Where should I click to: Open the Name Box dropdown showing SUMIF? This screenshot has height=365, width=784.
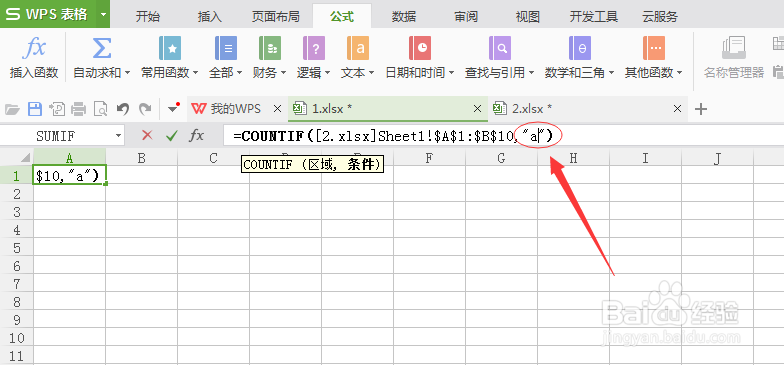(118, 136)
